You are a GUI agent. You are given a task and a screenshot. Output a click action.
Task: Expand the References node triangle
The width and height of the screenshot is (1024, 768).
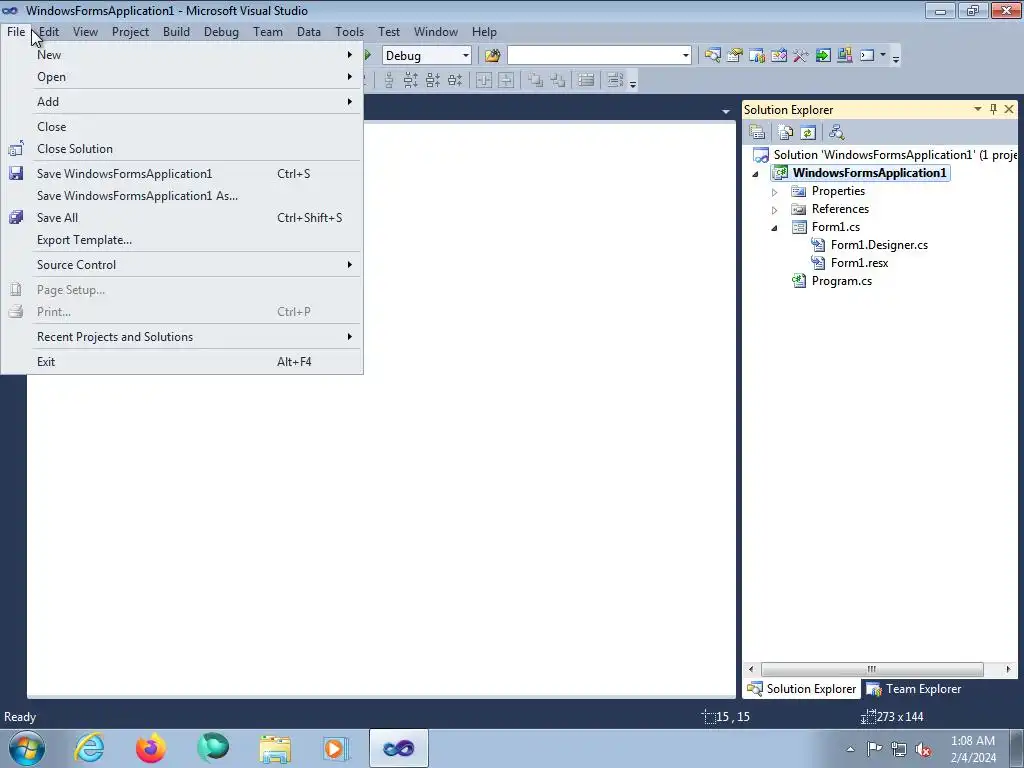[775, 210]
